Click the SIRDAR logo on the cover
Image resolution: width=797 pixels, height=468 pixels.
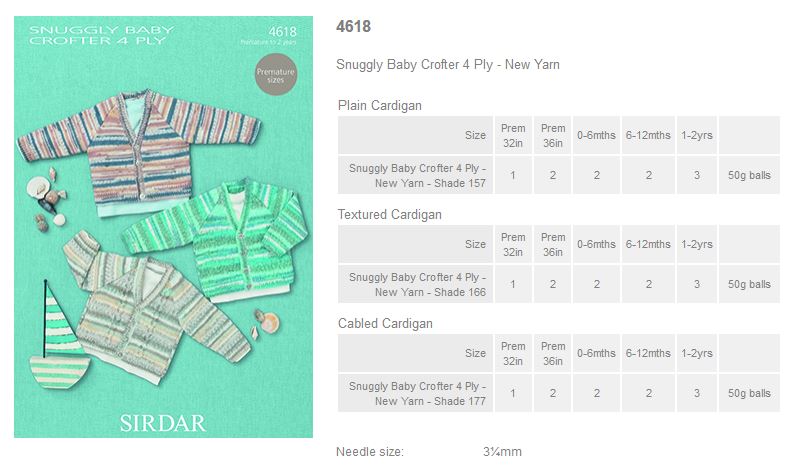tap(163, 423)
